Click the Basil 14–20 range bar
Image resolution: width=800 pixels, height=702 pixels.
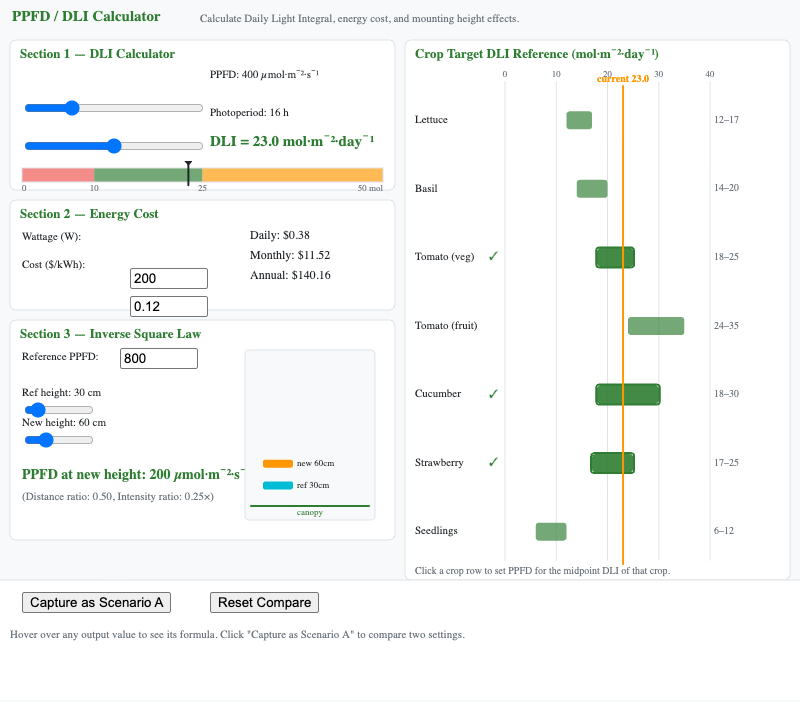592,189
